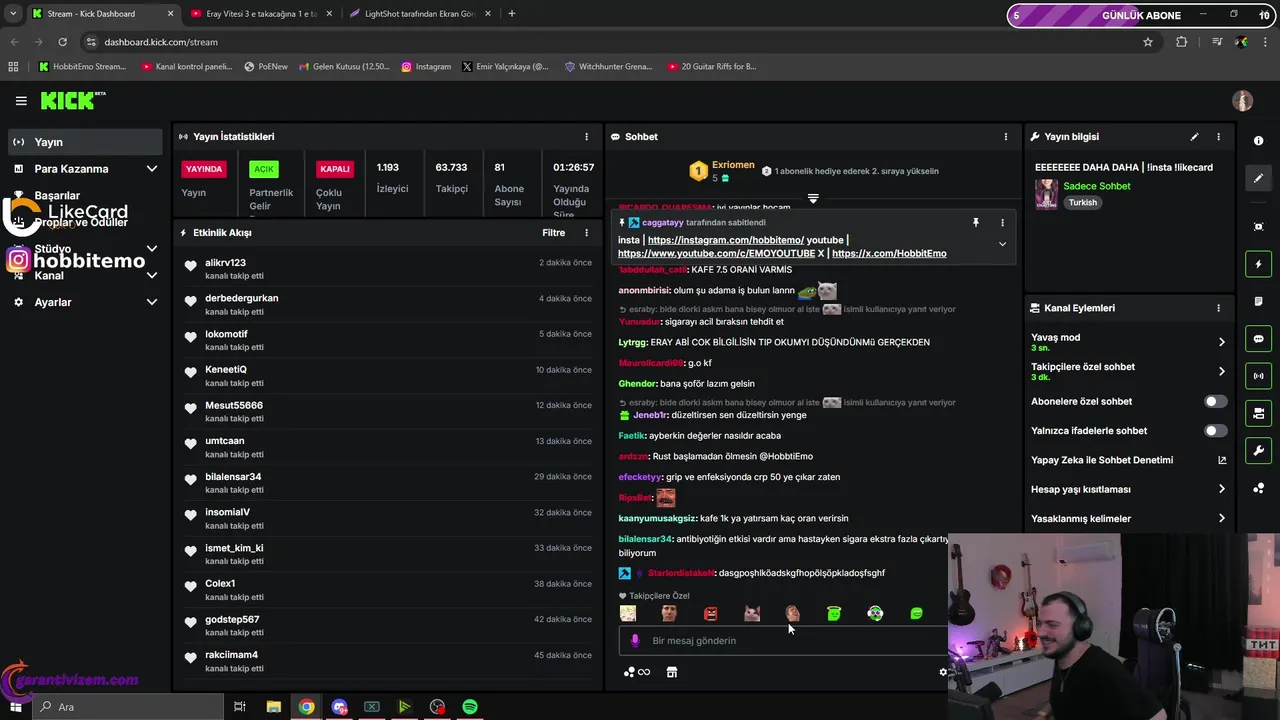This screenshot has width=1280, height=720.
Task: Open File Explorer from the Windows taskbar
Action: [x=274, y=707]
